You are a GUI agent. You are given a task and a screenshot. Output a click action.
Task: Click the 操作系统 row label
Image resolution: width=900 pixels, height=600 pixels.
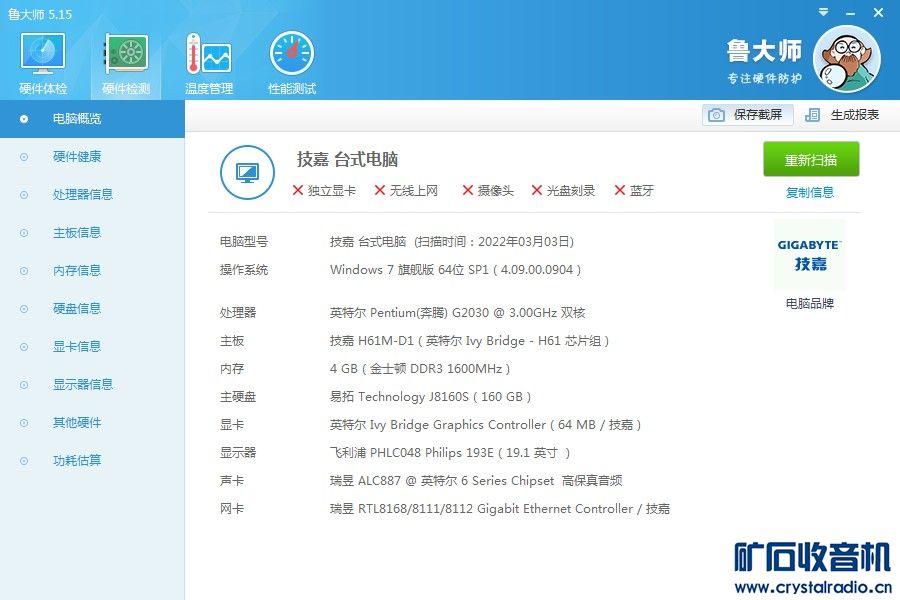click(x=244, y=270)
